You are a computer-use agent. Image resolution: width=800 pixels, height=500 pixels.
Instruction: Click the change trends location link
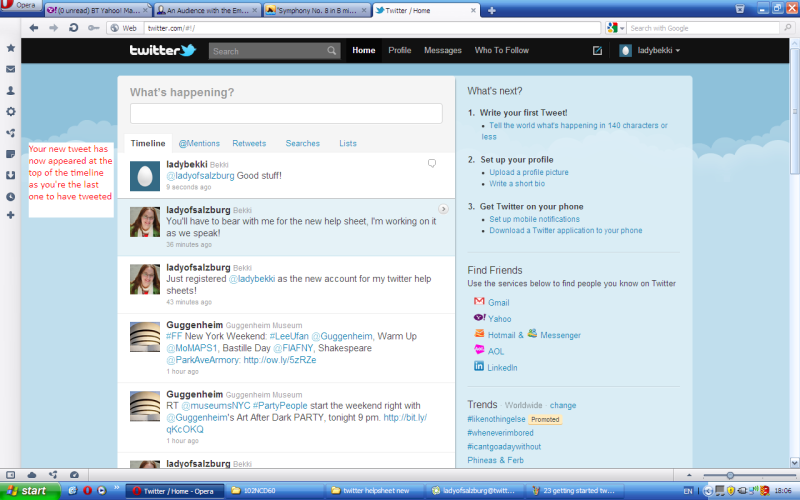[x=563, y=405]
